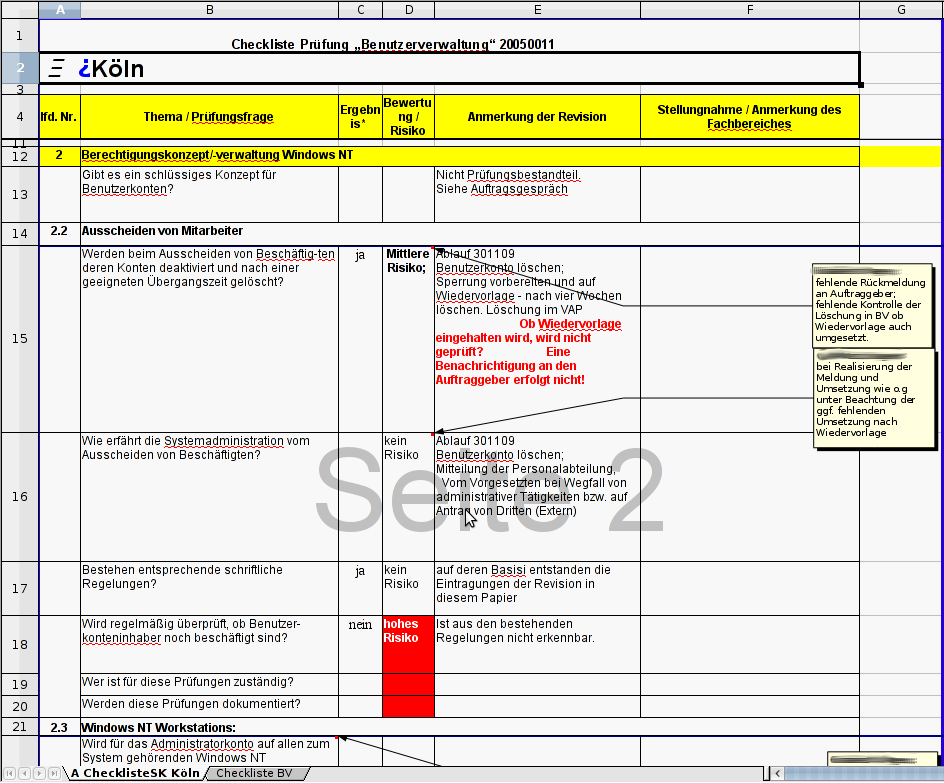Screen dimensions: 944x783
Task: Click red 'hohes Risiko' cell
Action: 409,645
